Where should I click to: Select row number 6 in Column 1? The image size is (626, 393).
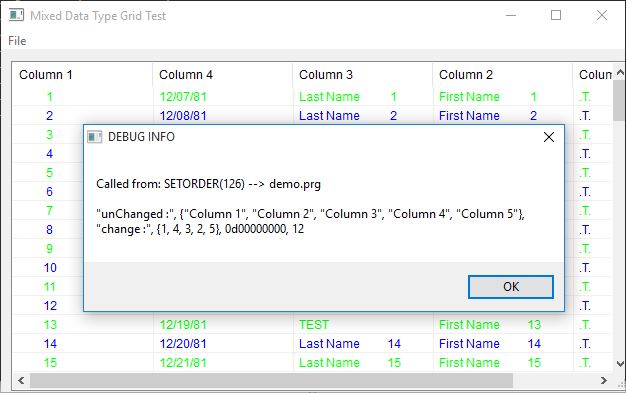click(x=50, y=192)
